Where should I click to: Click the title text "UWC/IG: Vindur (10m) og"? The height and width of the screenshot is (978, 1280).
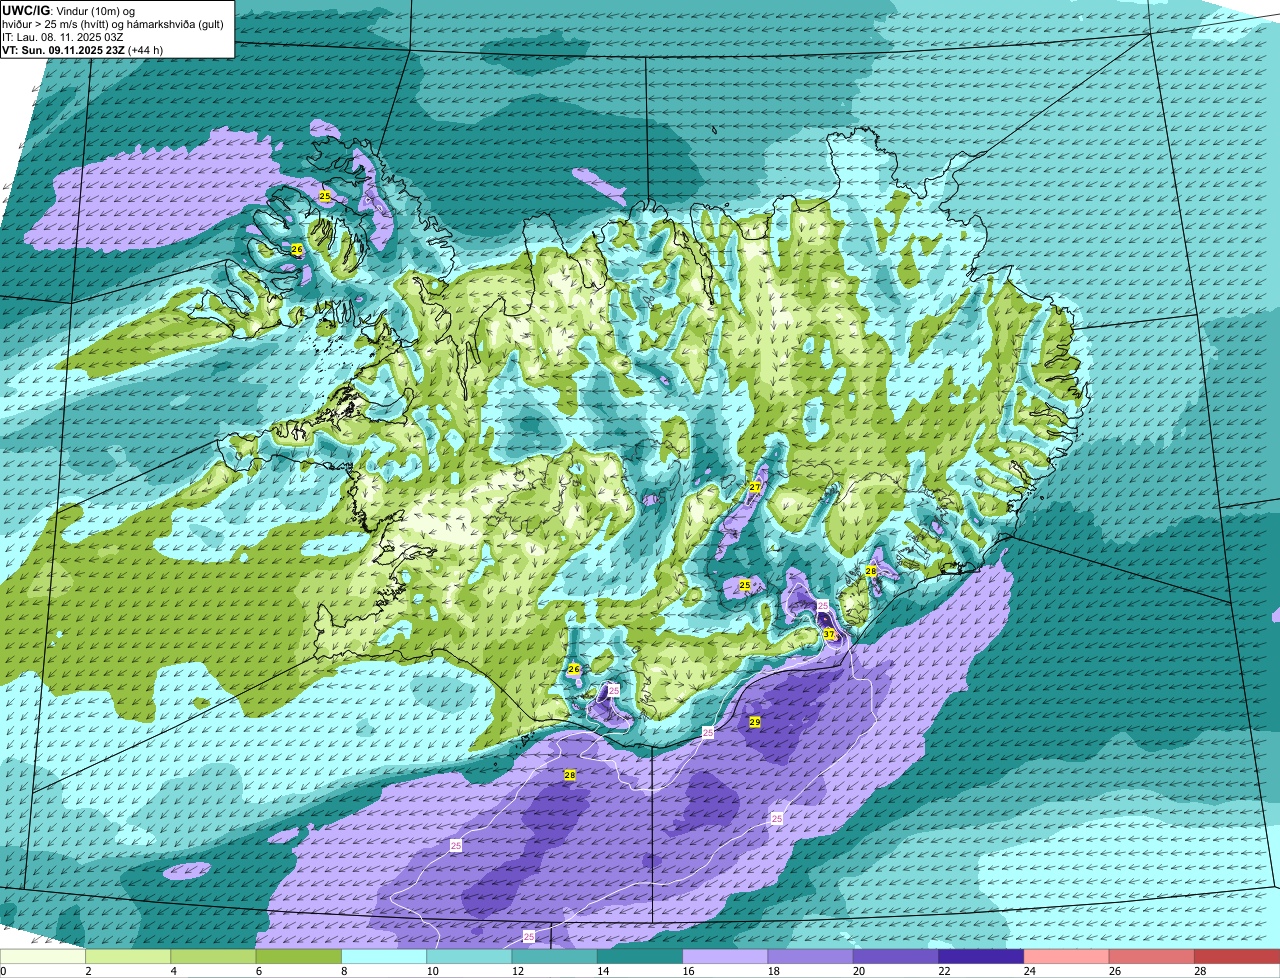coord(69,11)
